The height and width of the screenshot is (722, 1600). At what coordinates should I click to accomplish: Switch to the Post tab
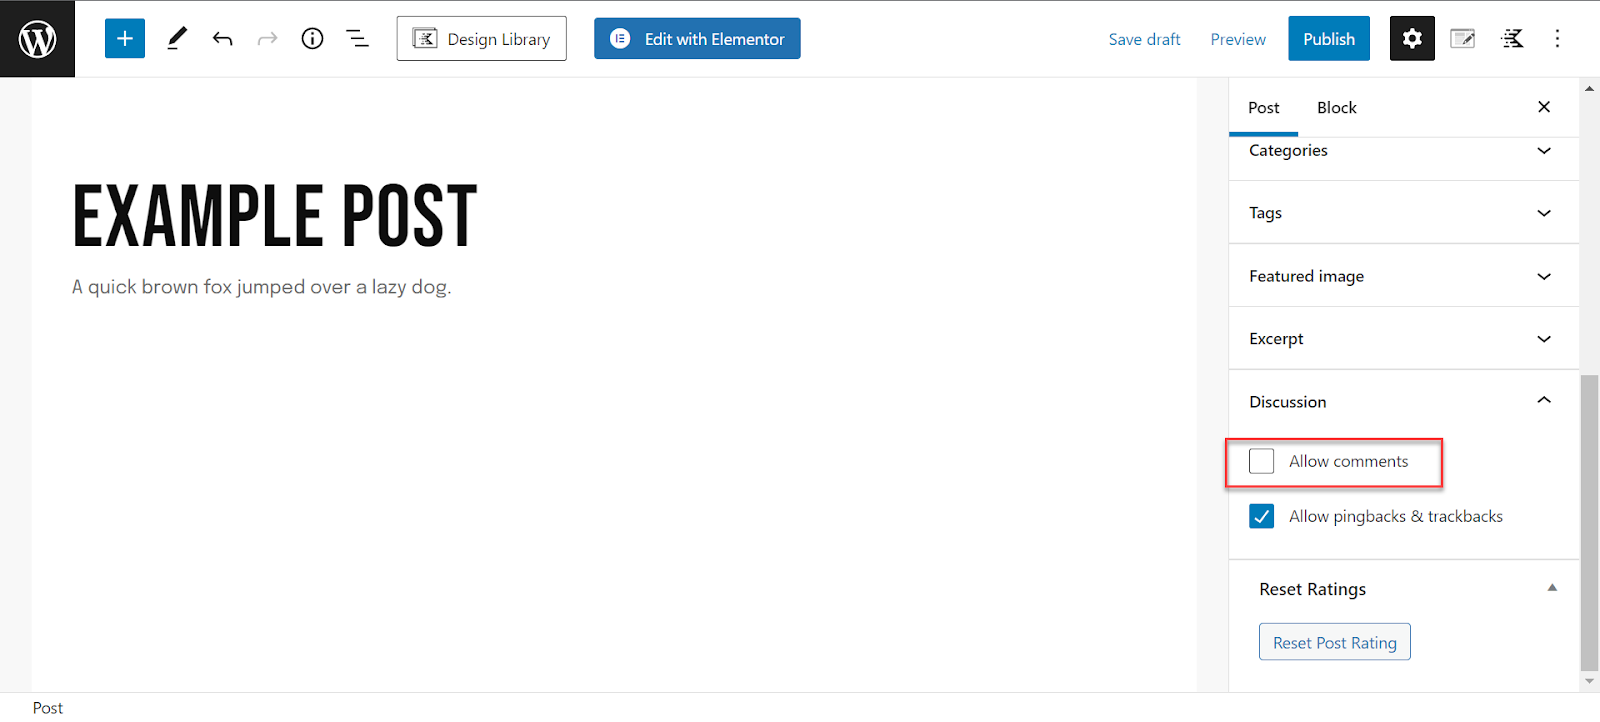click(x=1263, y=108)
